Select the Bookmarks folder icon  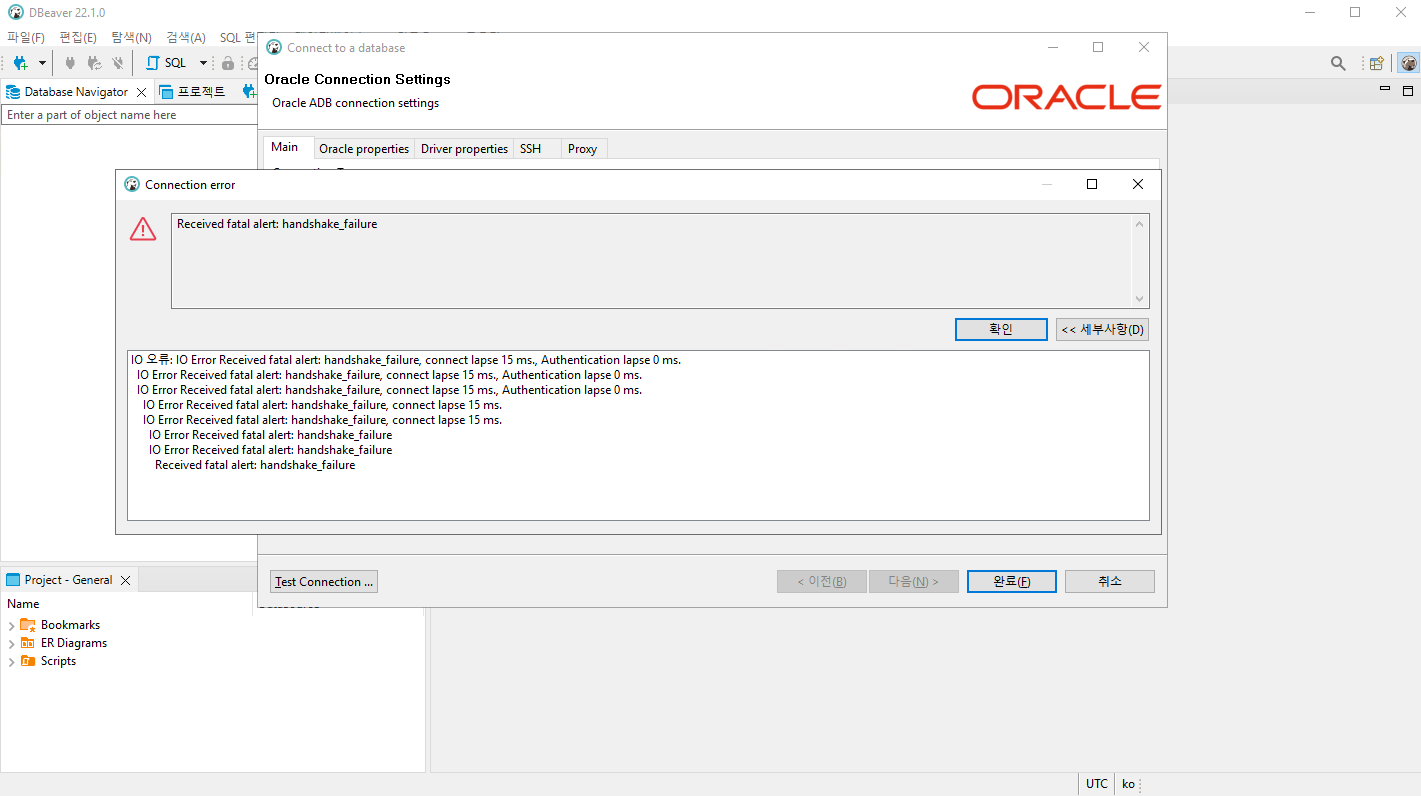pos(28,625)
